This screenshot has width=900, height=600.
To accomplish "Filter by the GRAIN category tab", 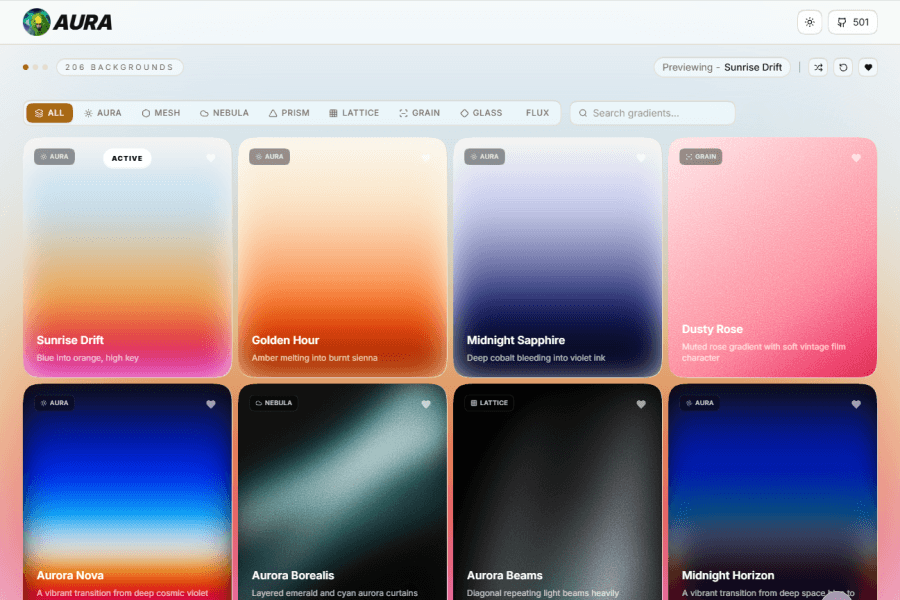I will [420, 113].
